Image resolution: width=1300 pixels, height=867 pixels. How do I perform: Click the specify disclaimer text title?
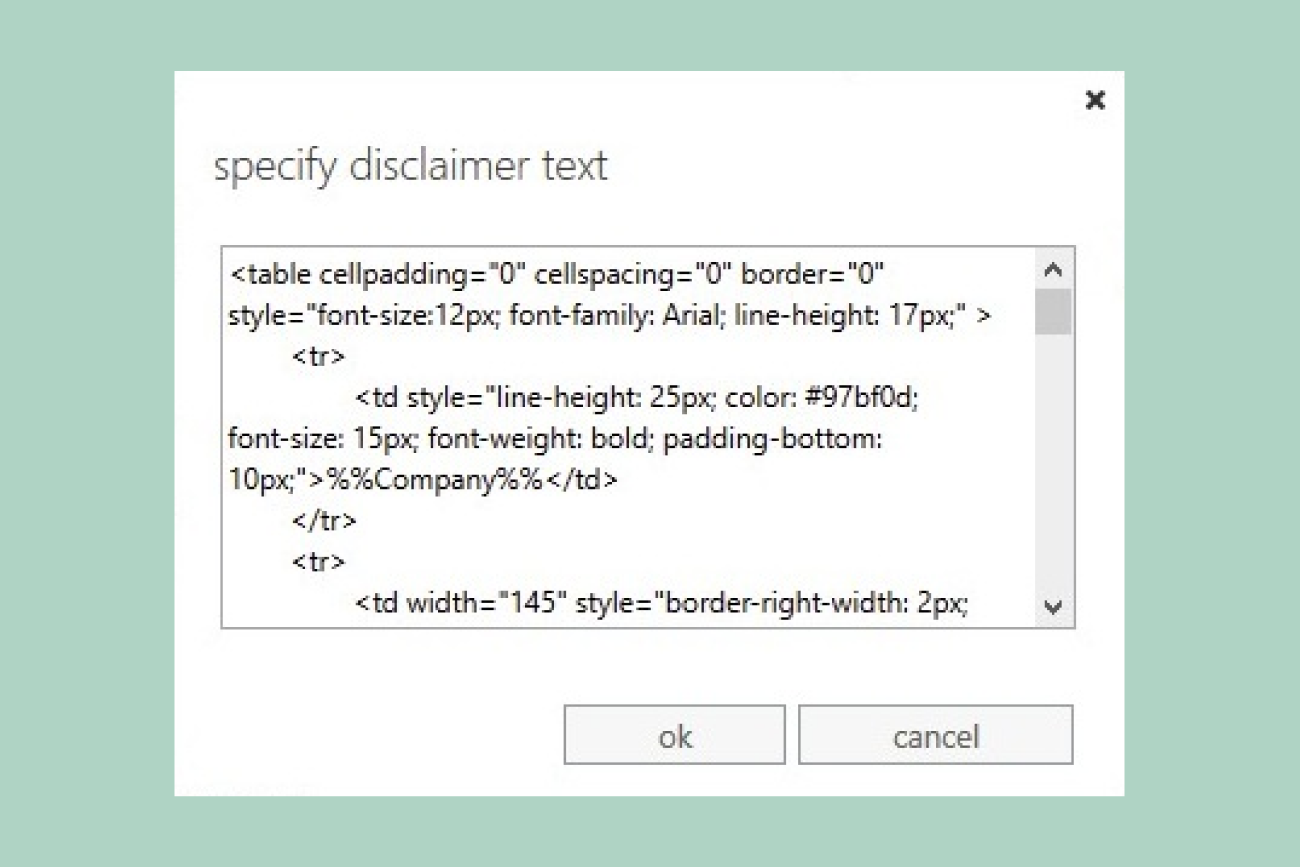click(410, 166)
